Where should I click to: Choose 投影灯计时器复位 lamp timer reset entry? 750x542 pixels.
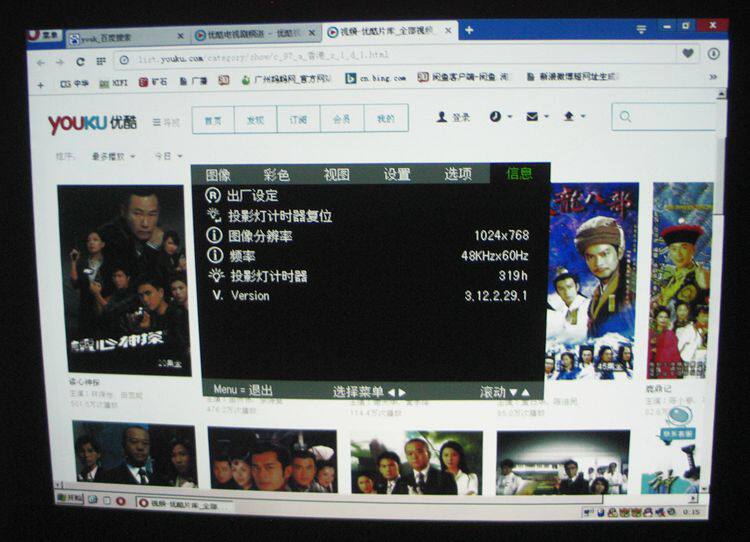point(270,216)
